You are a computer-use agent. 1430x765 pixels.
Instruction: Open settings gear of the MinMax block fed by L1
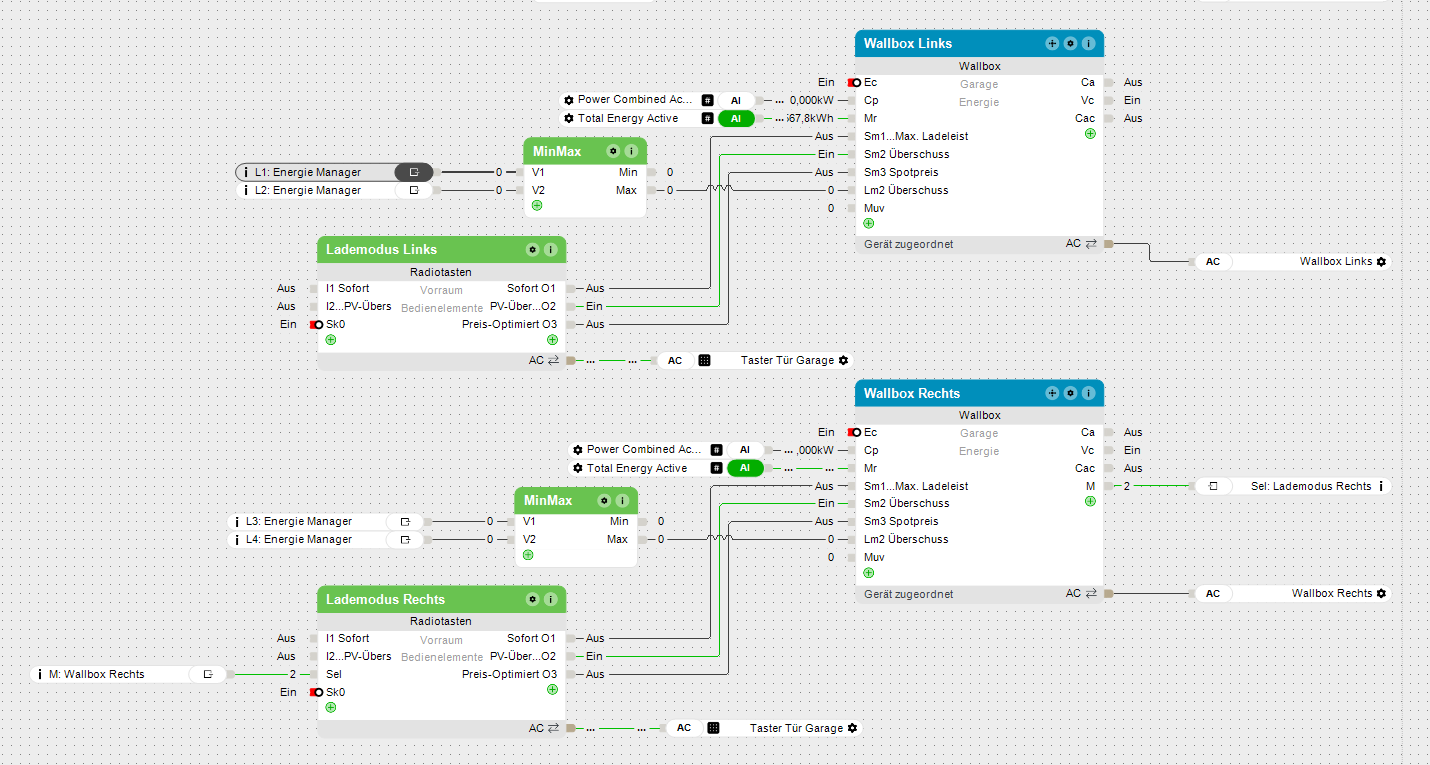coord(613,151)
